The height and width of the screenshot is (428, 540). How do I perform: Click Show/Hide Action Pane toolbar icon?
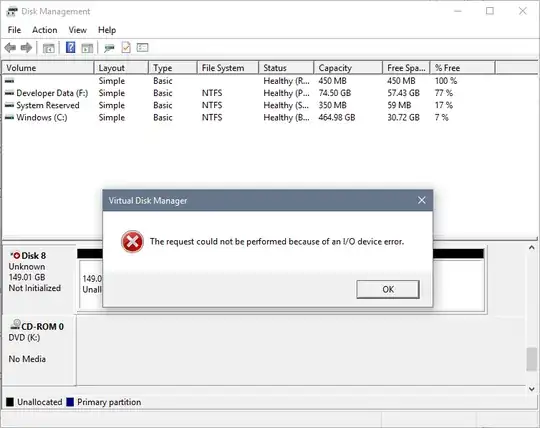pos(87,48)
